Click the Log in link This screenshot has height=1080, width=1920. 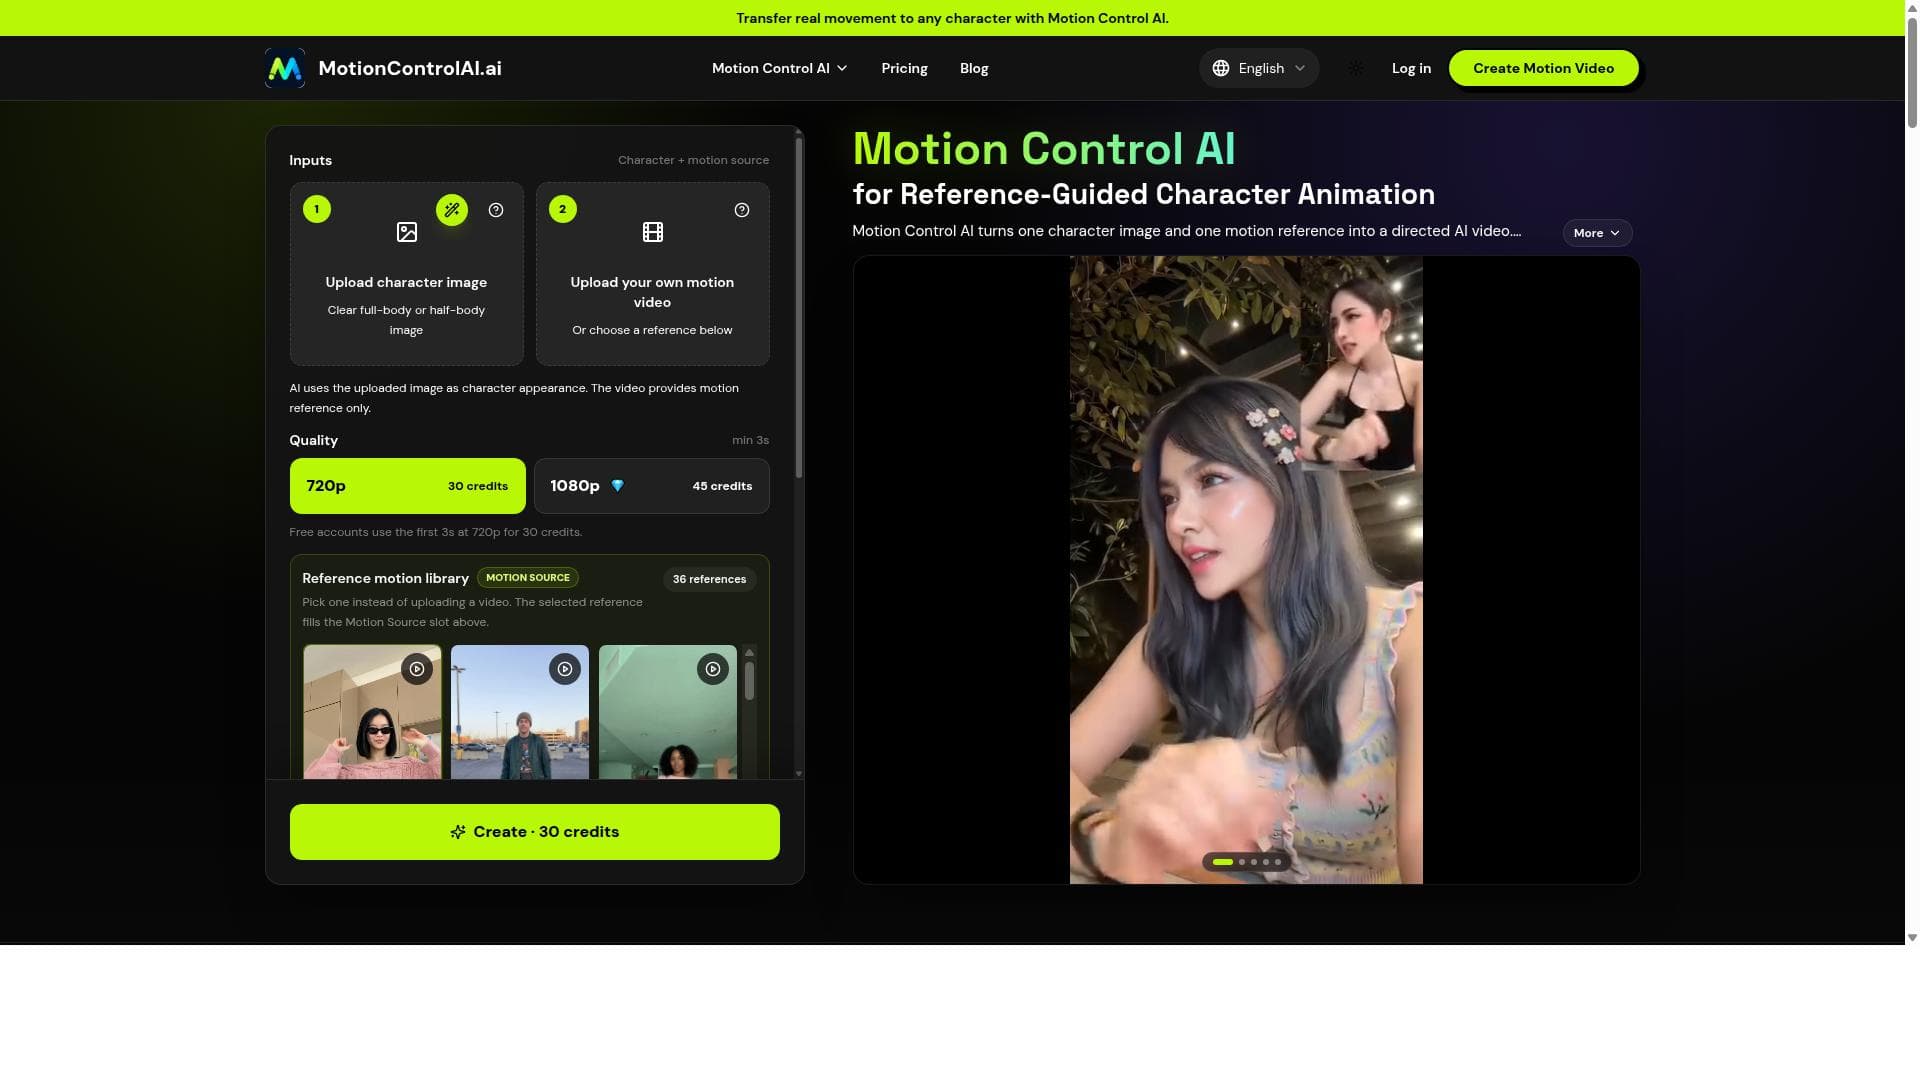(x=1411, y=68)
